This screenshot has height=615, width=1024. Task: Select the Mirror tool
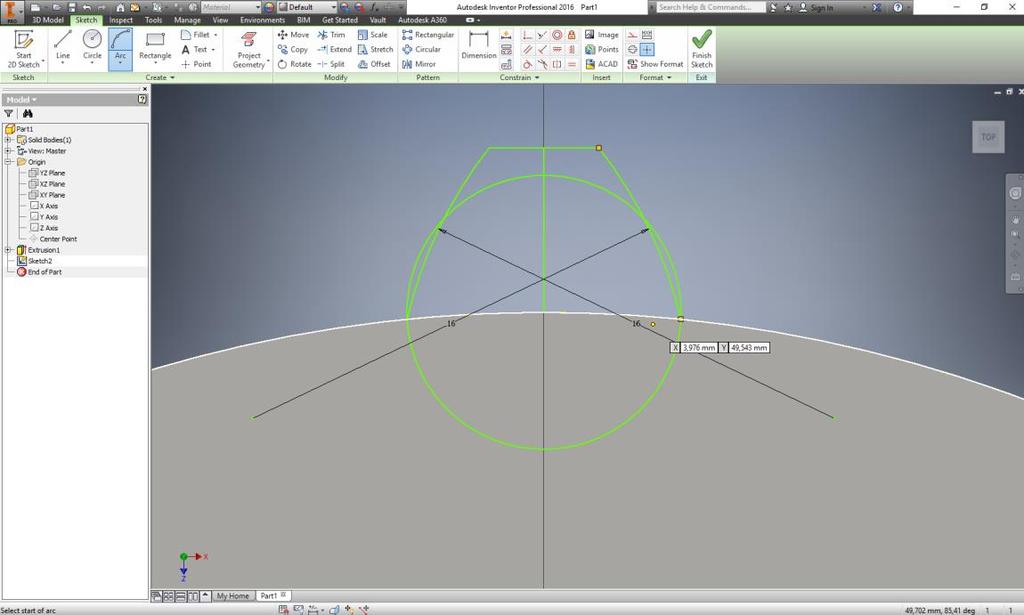click(419, 64)
